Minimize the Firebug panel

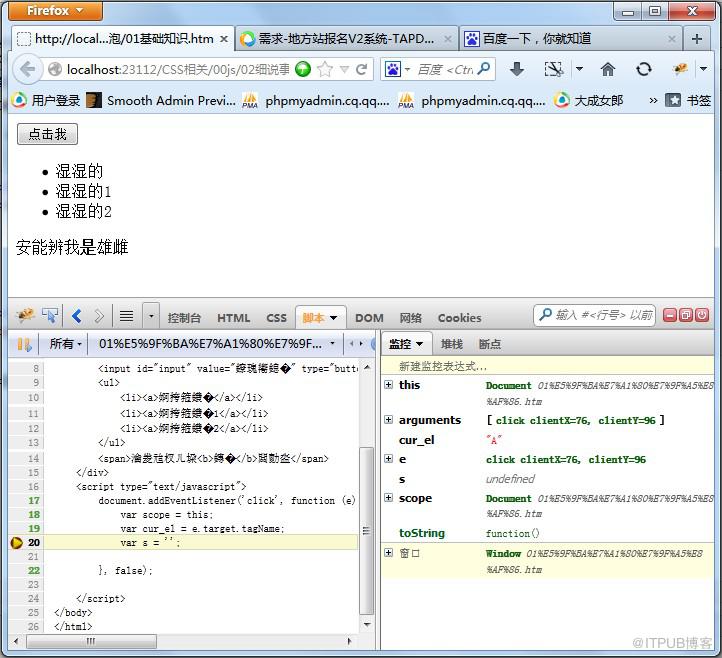(670, 315)
